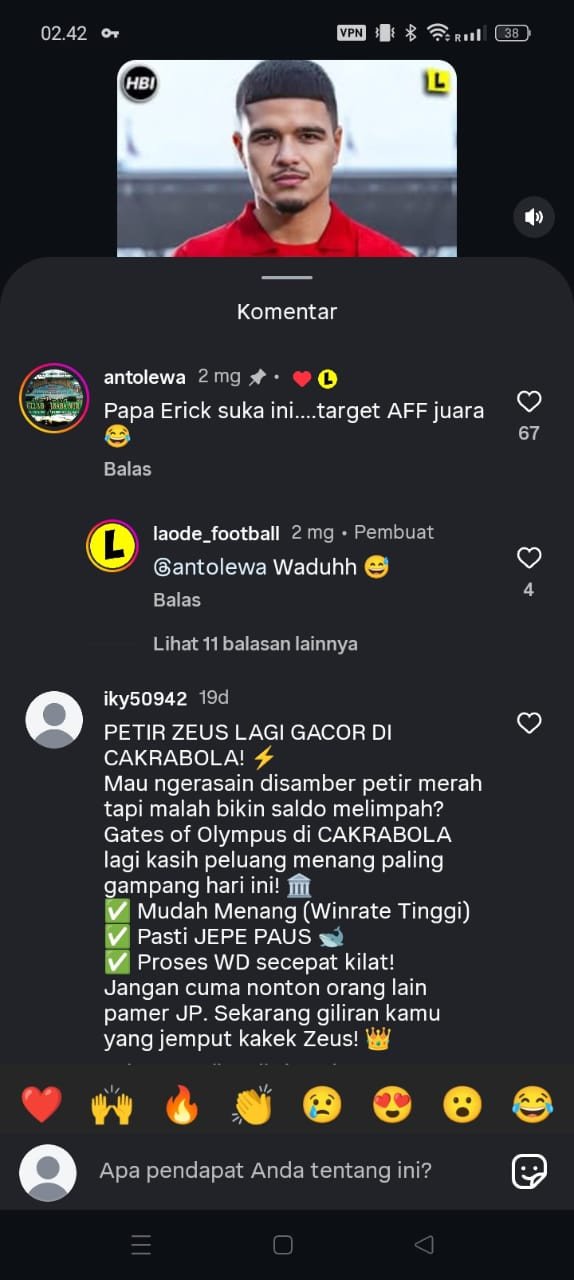Like iky50942's spam comment

[529, 723]
